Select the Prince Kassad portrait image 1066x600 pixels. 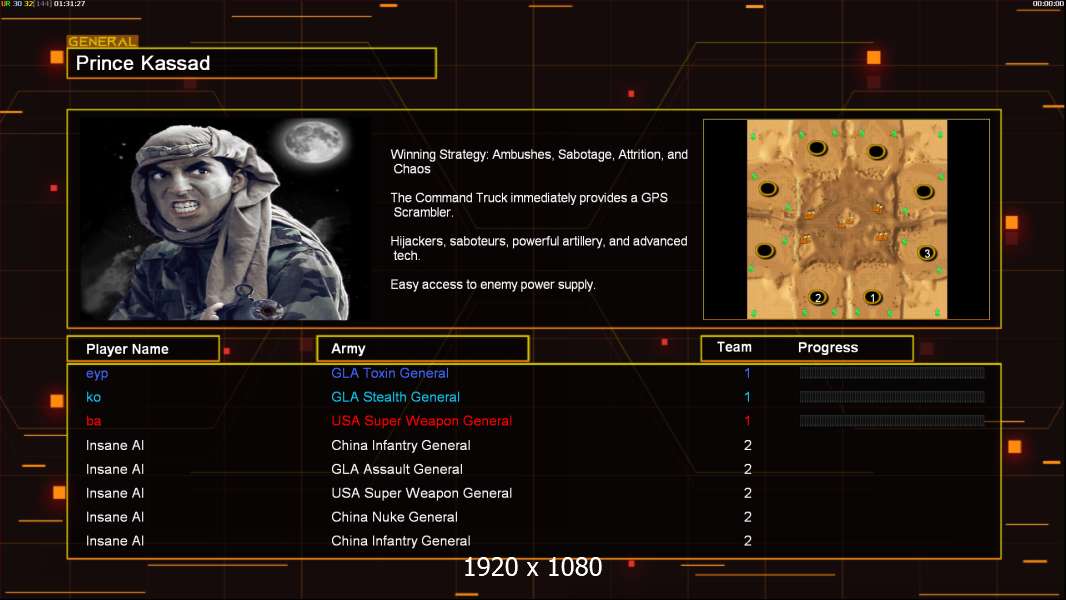(x=226, y=218)
